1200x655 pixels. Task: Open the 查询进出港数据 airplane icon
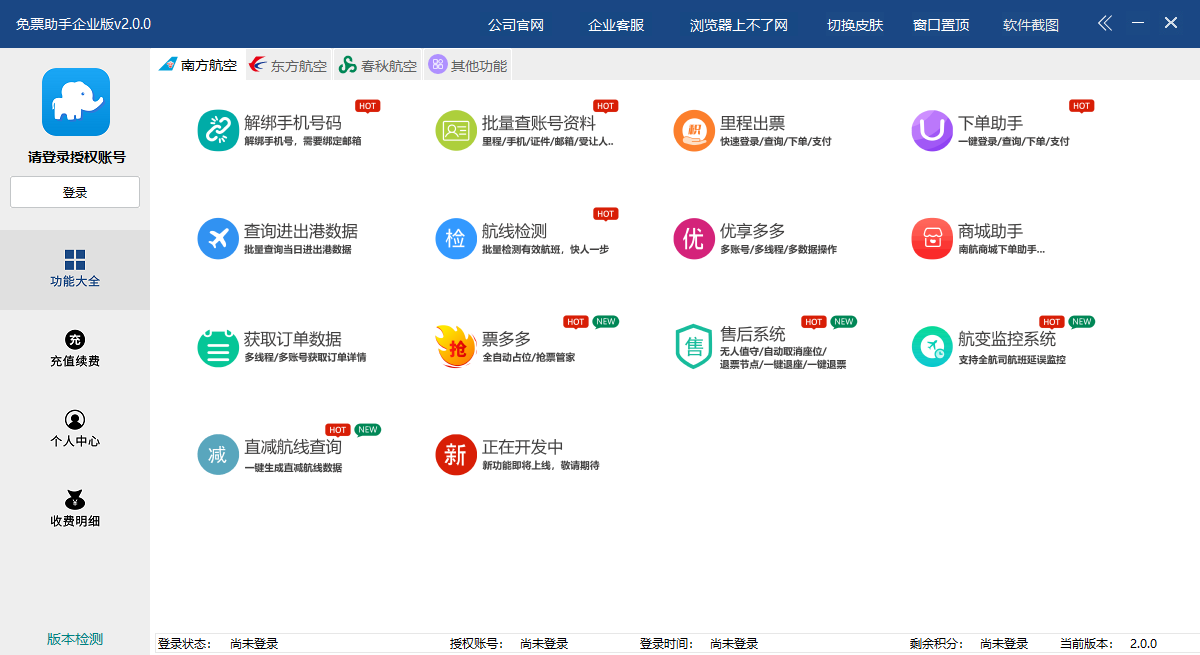217,239
